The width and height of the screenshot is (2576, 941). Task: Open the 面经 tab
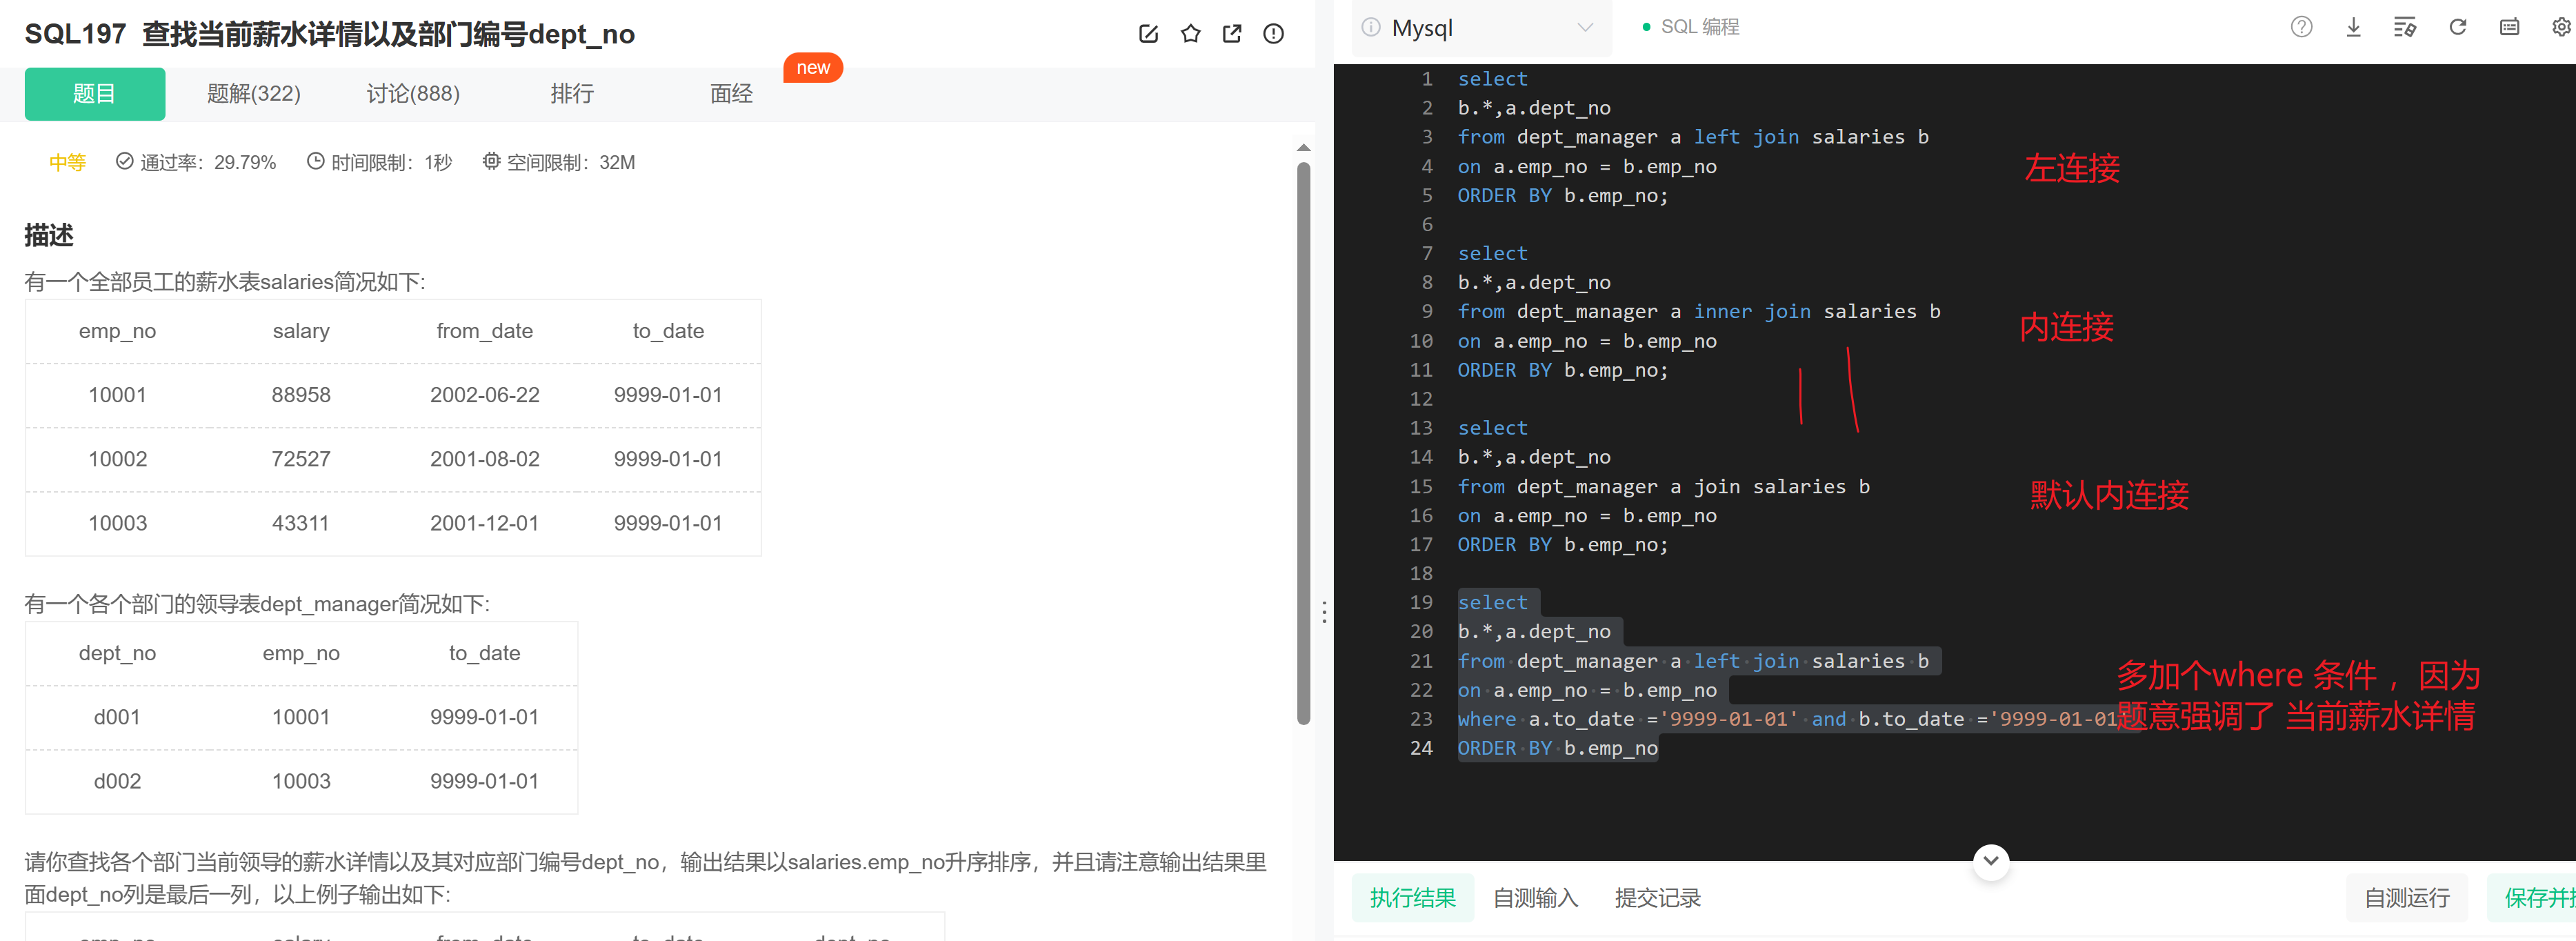click(x=731, y=94)
